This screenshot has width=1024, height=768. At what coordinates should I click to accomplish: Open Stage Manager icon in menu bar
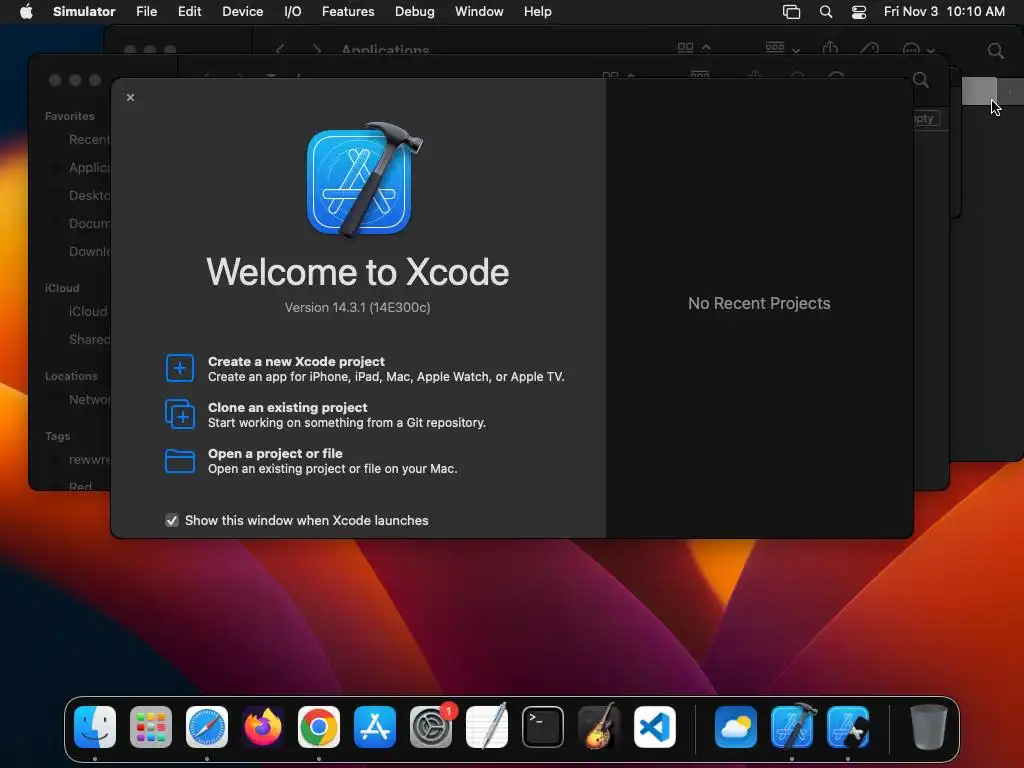792,12
